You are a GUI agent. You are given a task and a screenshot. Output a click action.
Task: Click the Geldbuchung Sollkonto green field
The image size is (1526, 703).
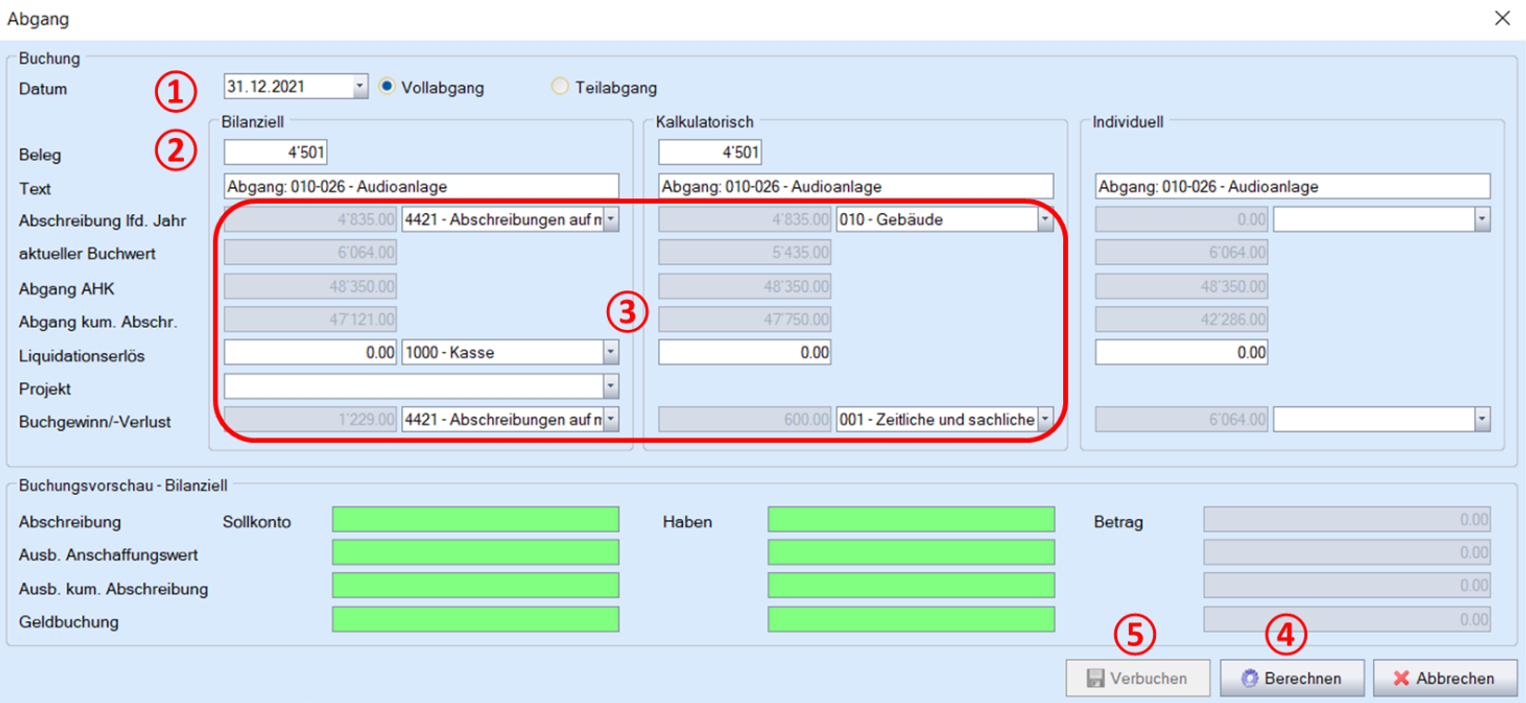coord(476,619)
